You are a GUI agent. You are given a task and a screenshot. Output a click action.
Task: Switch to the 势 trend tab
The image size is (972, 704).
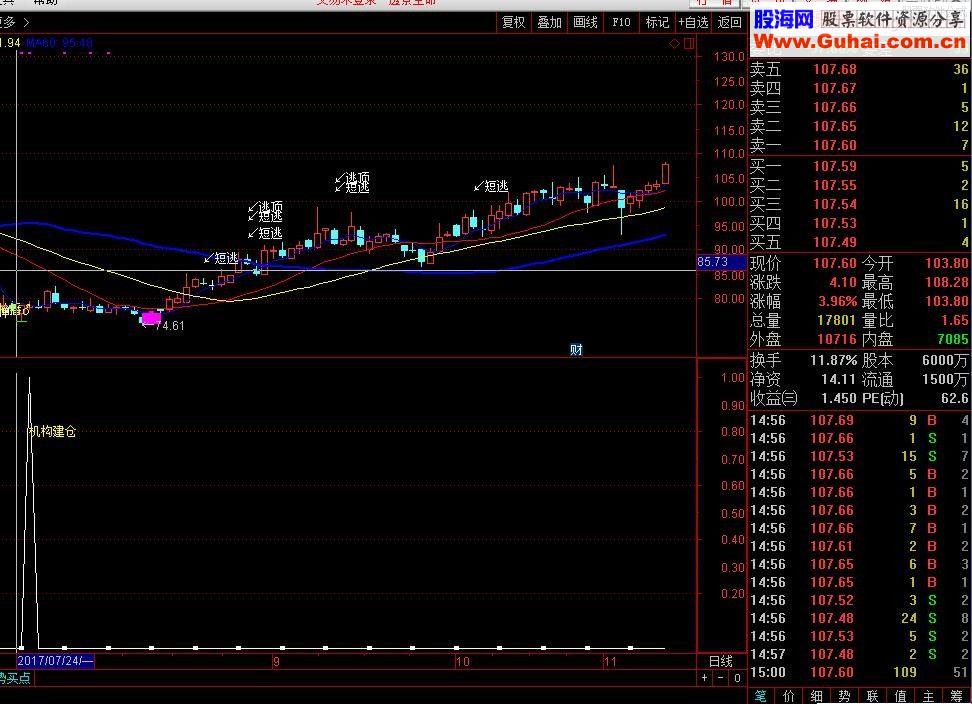844,696
